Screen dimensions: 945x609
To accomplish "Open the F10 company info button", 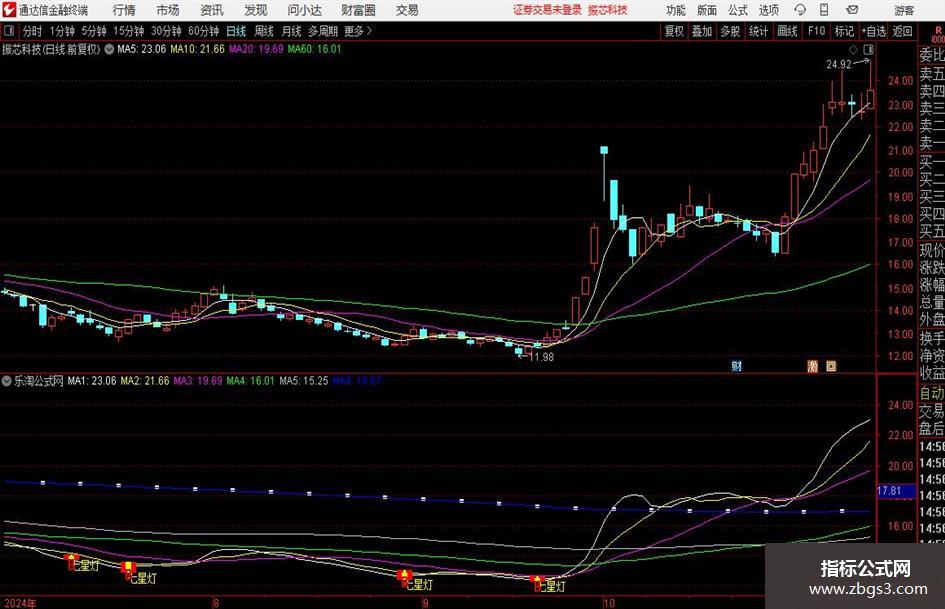I will pyautogui.click(x=816, y=31).
